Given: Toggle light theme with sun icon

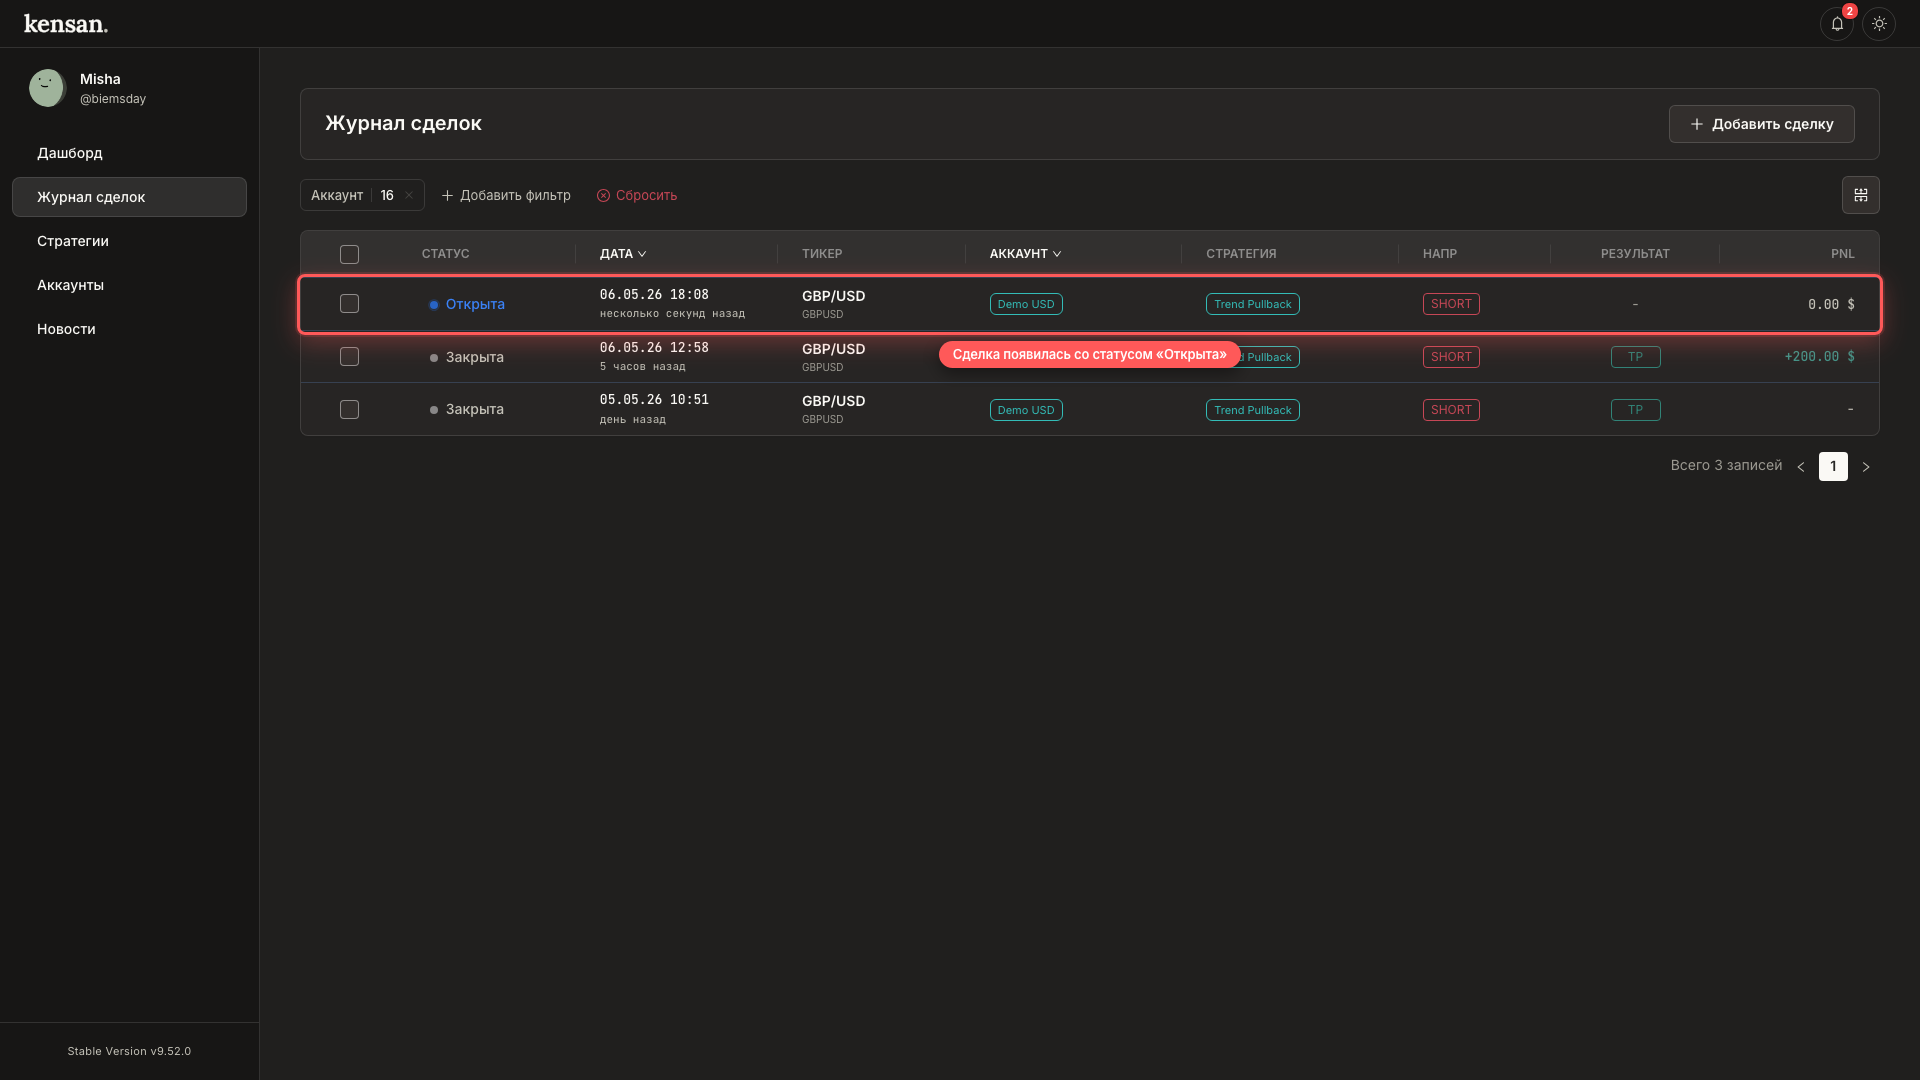Looking at the screenshot, I should [1879, 24].
